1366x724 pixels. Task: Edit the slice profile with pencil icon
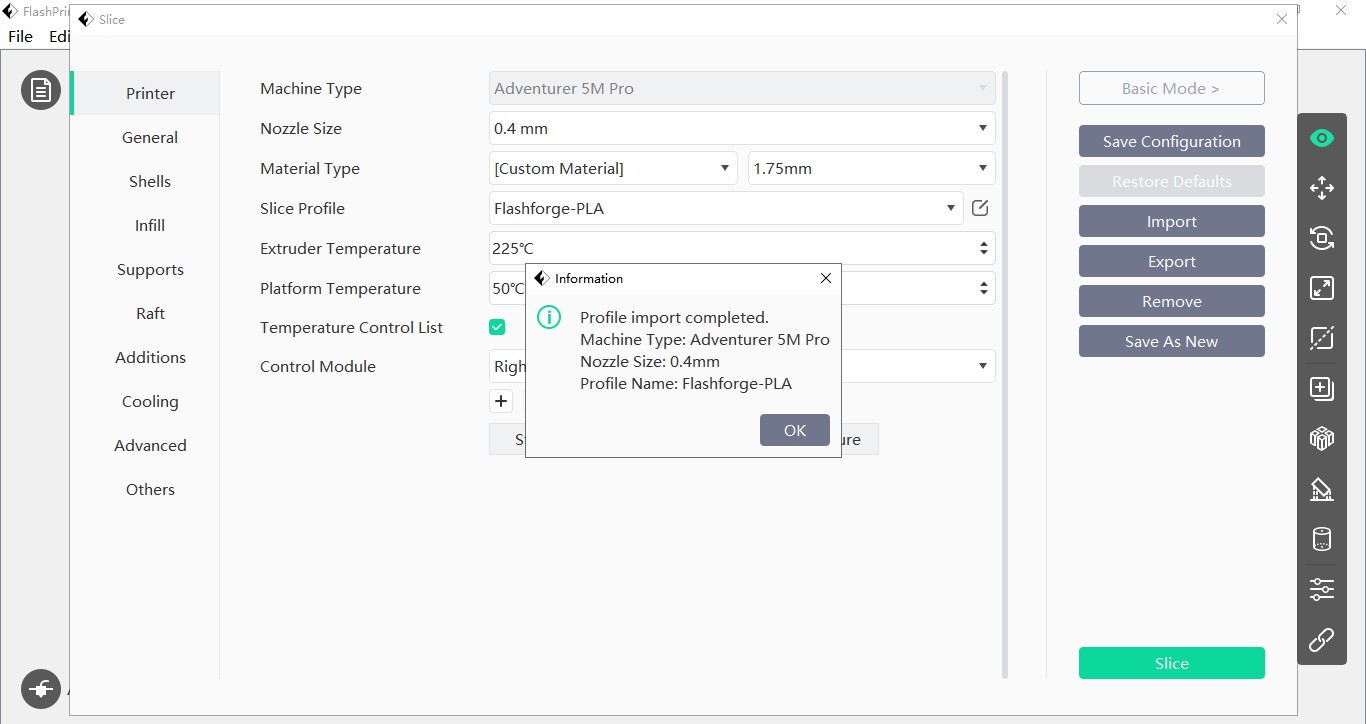point(980,208)
